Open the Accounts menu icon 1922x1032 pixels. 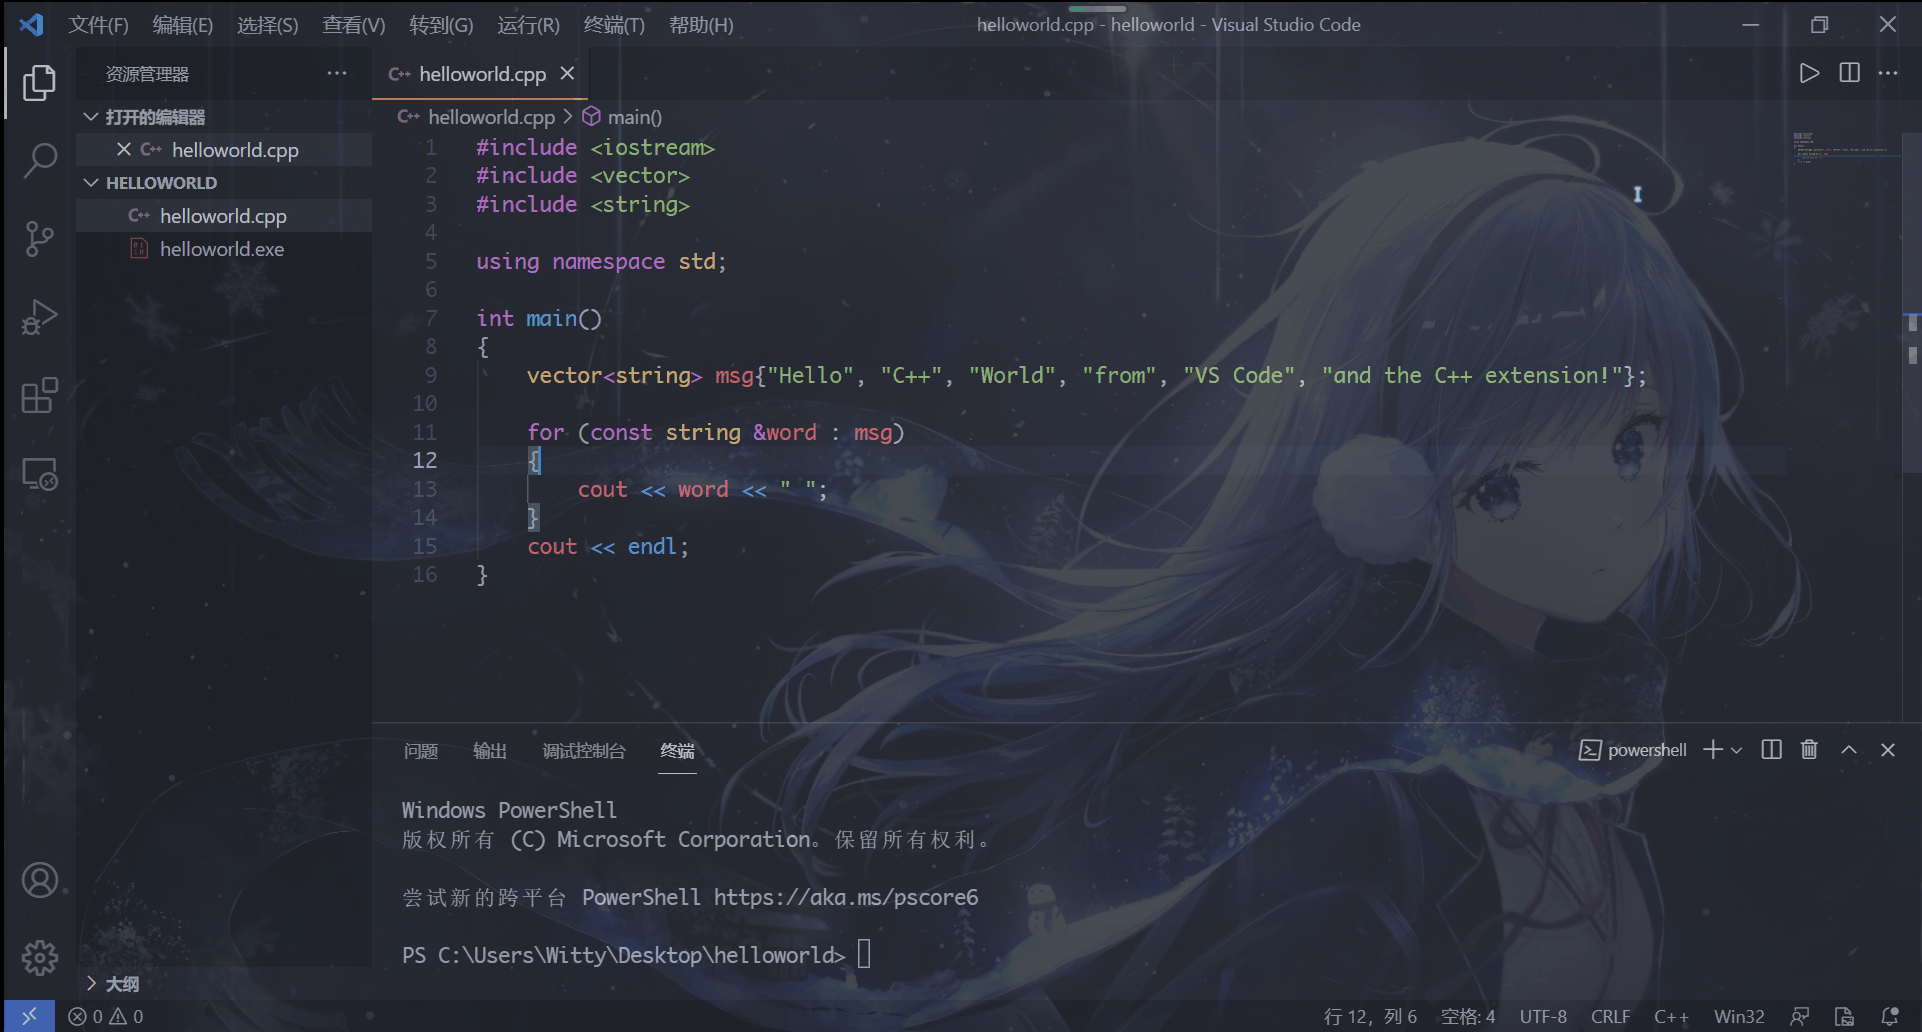pyautogui.click(x=39, y=880)
